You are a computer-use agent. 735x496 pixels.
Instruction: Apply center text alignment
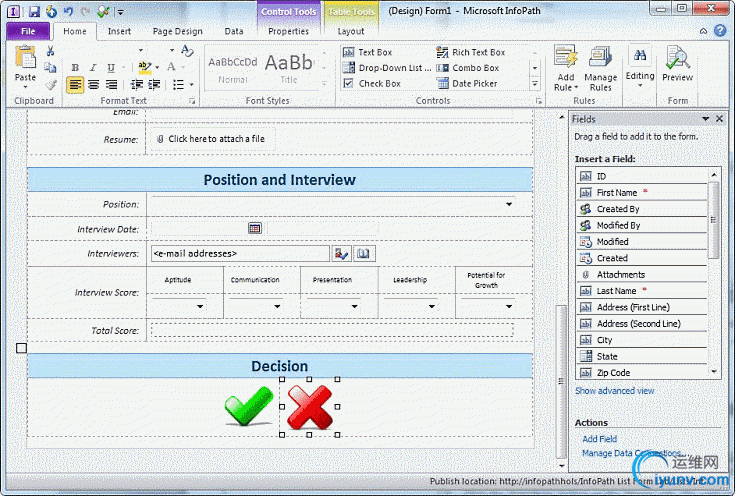click(x=93, y=84)
